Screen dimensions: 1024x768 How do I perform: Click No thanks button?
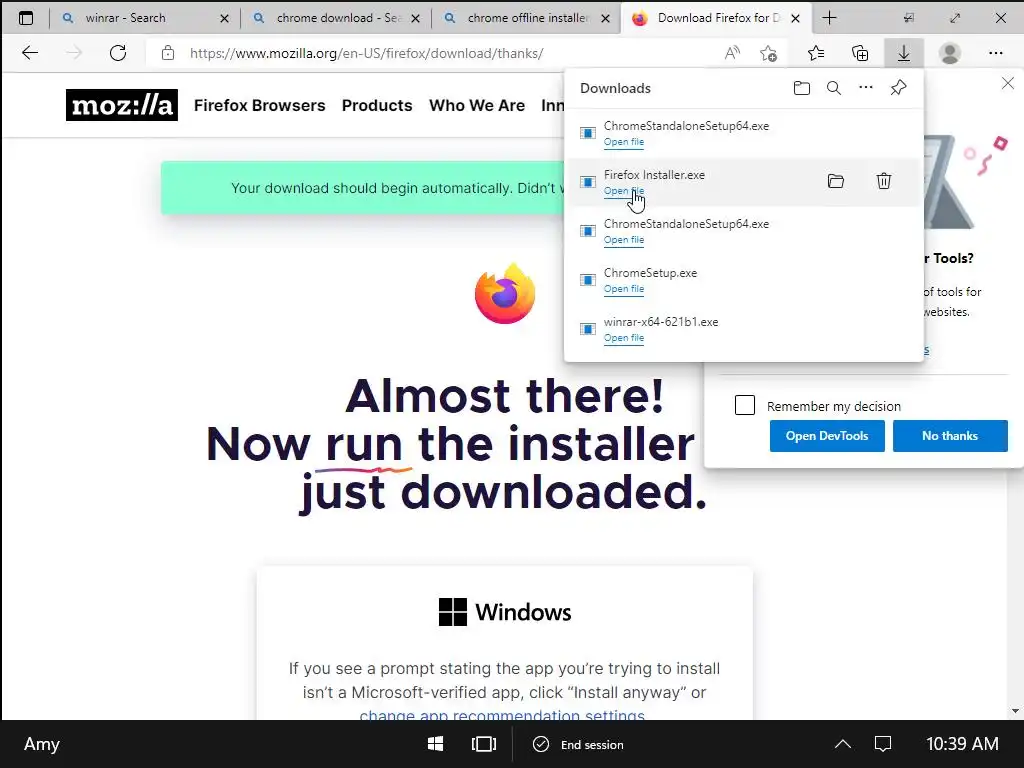click(950, 436)
